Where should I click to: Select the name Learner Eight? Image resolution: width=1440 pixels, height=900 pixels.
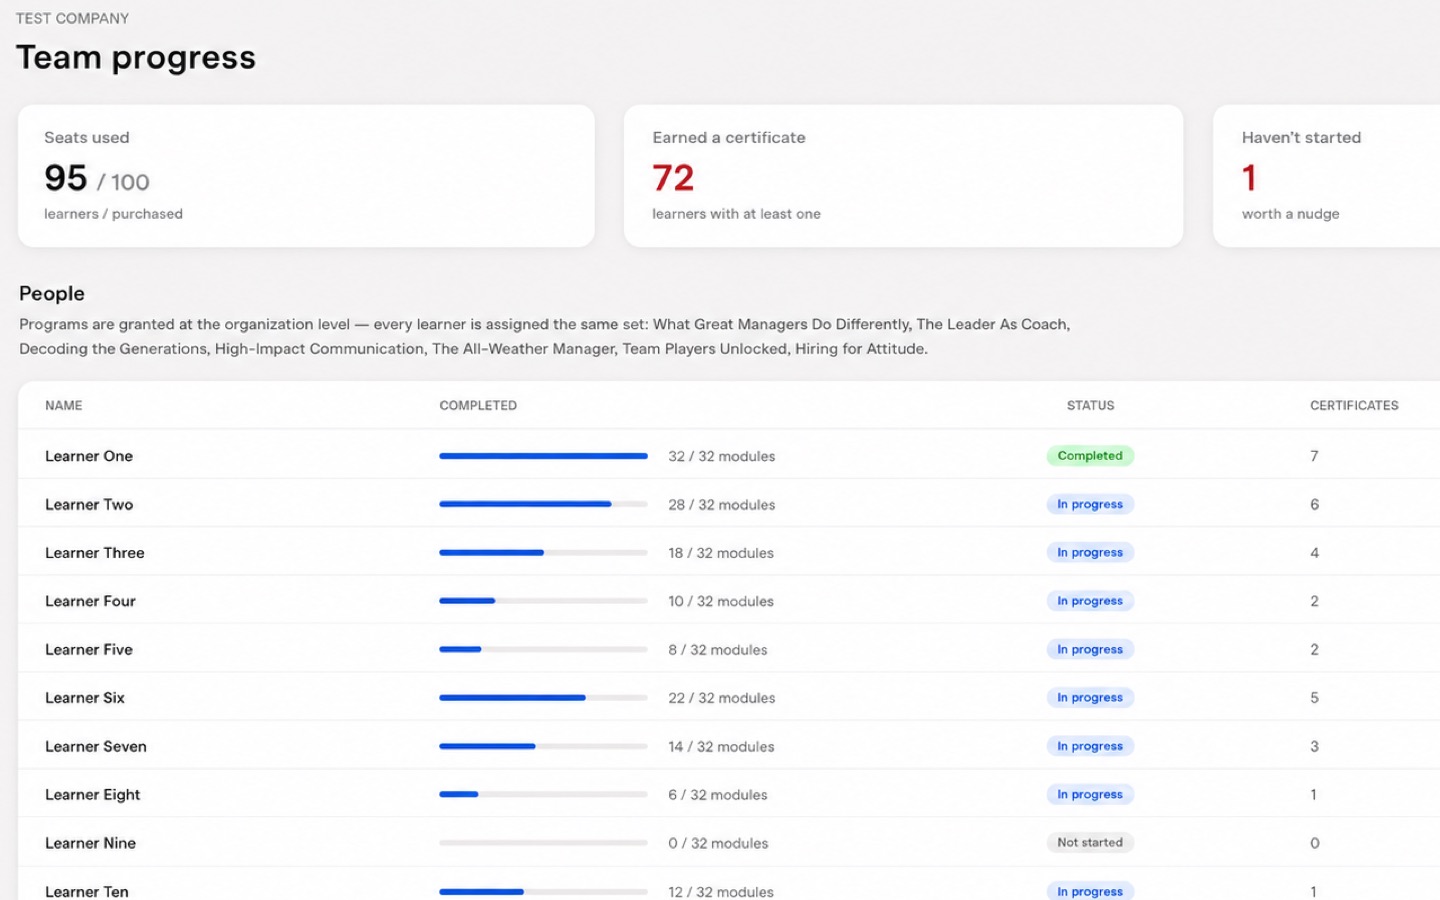(93, 795)
